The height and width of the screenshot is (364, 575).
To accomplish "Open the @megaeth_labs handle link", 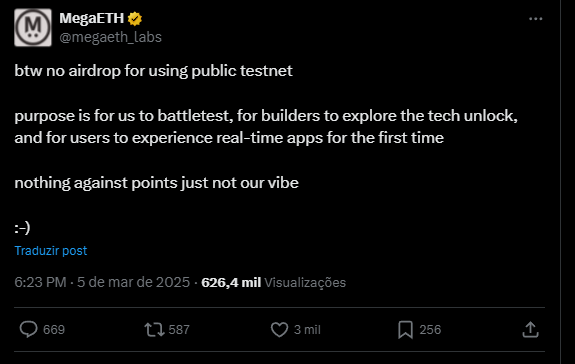I will (110, 37).
